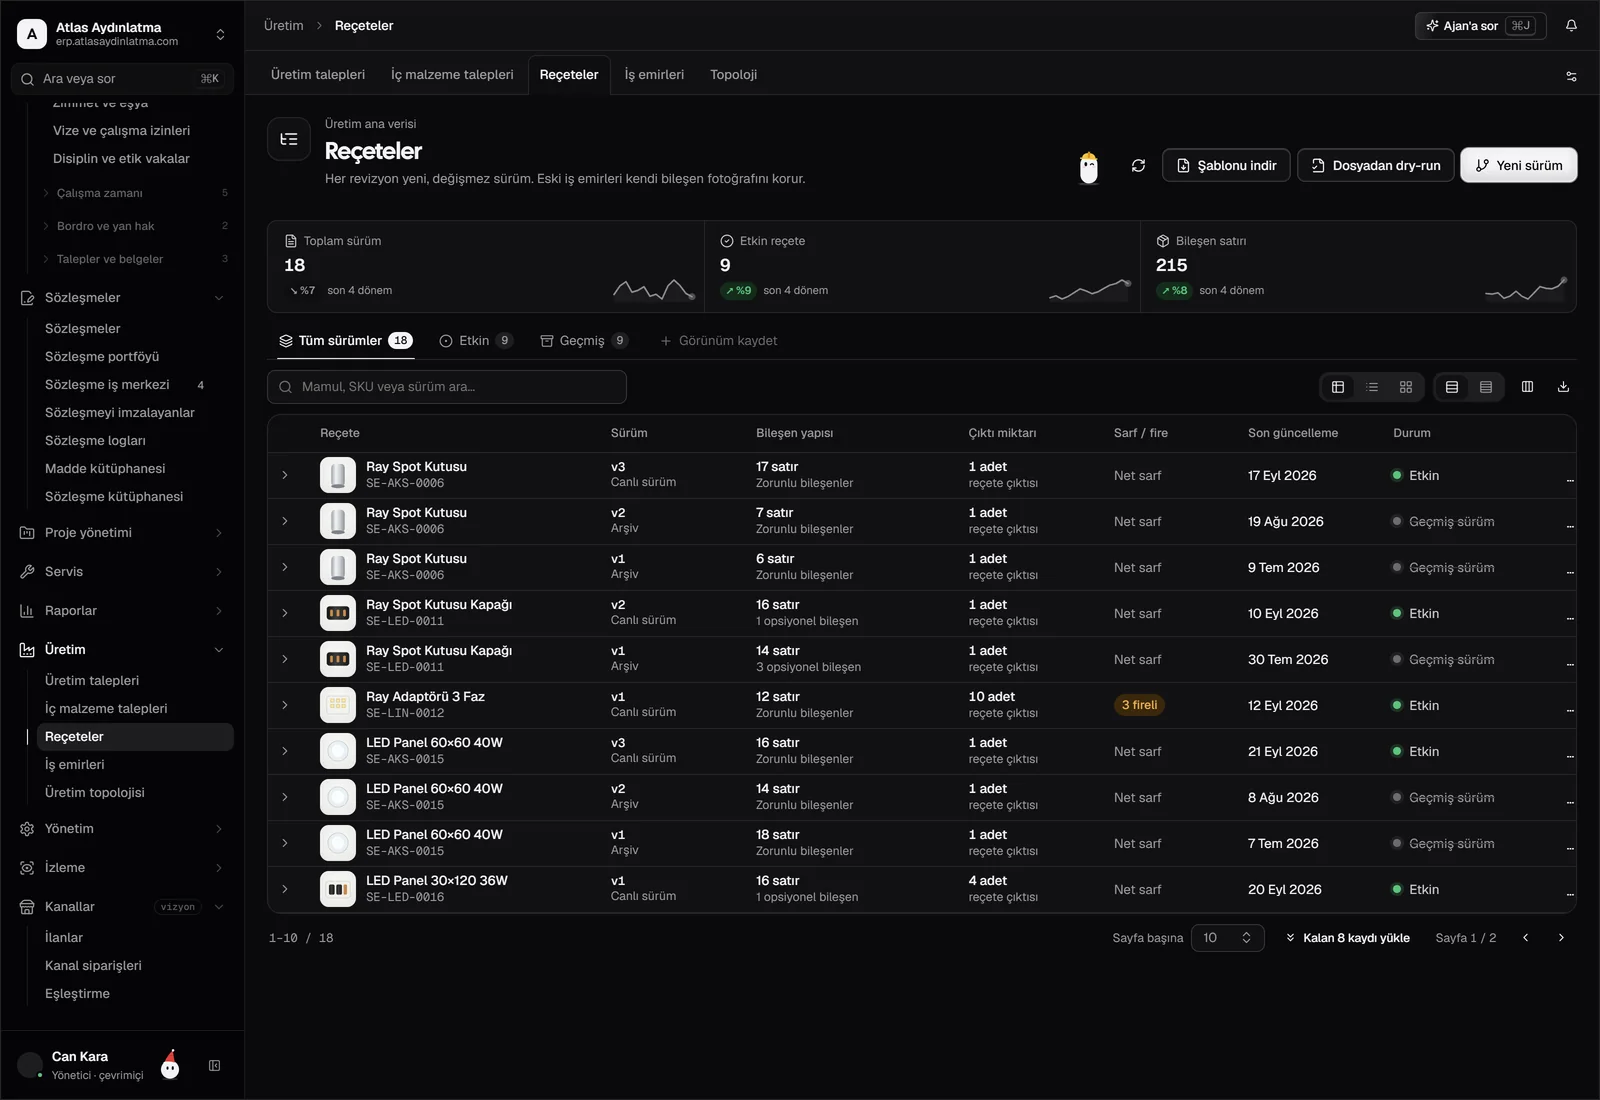
Task: Focus the Mamul, SKU veya sürüm search field
Action: 447,387
